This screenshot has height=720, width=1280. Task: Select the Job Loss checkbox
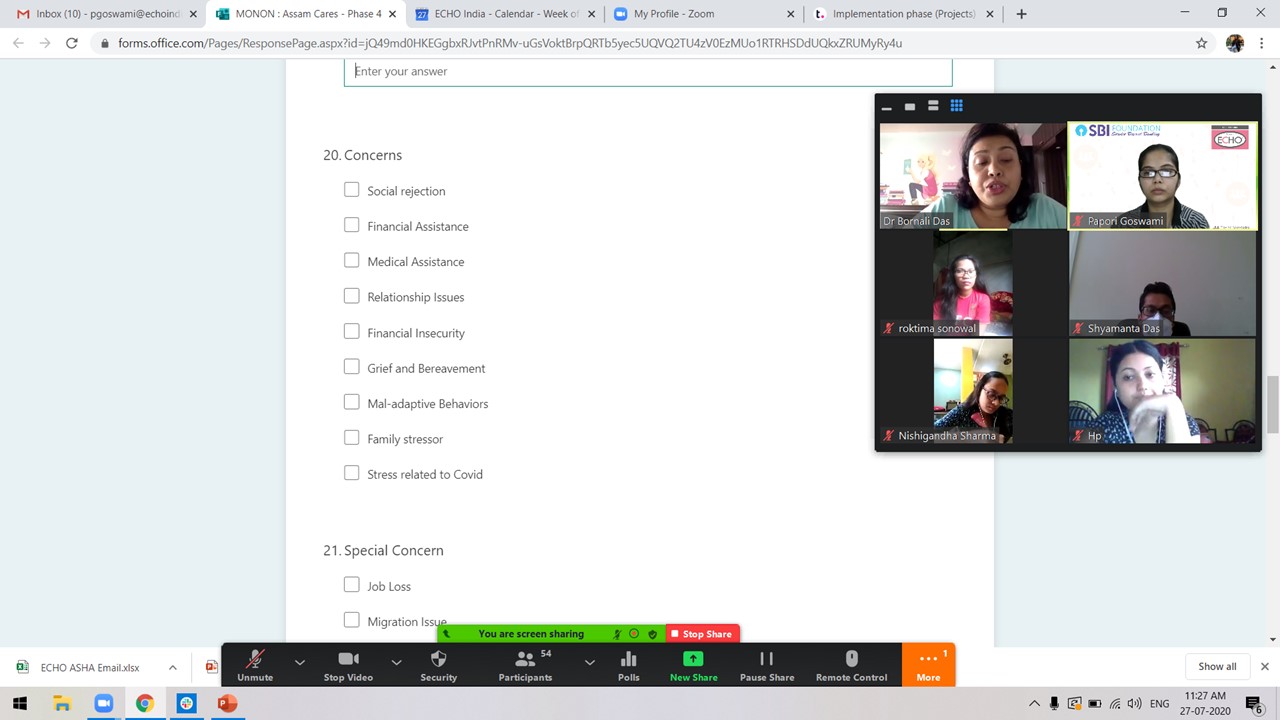[351, 585]
